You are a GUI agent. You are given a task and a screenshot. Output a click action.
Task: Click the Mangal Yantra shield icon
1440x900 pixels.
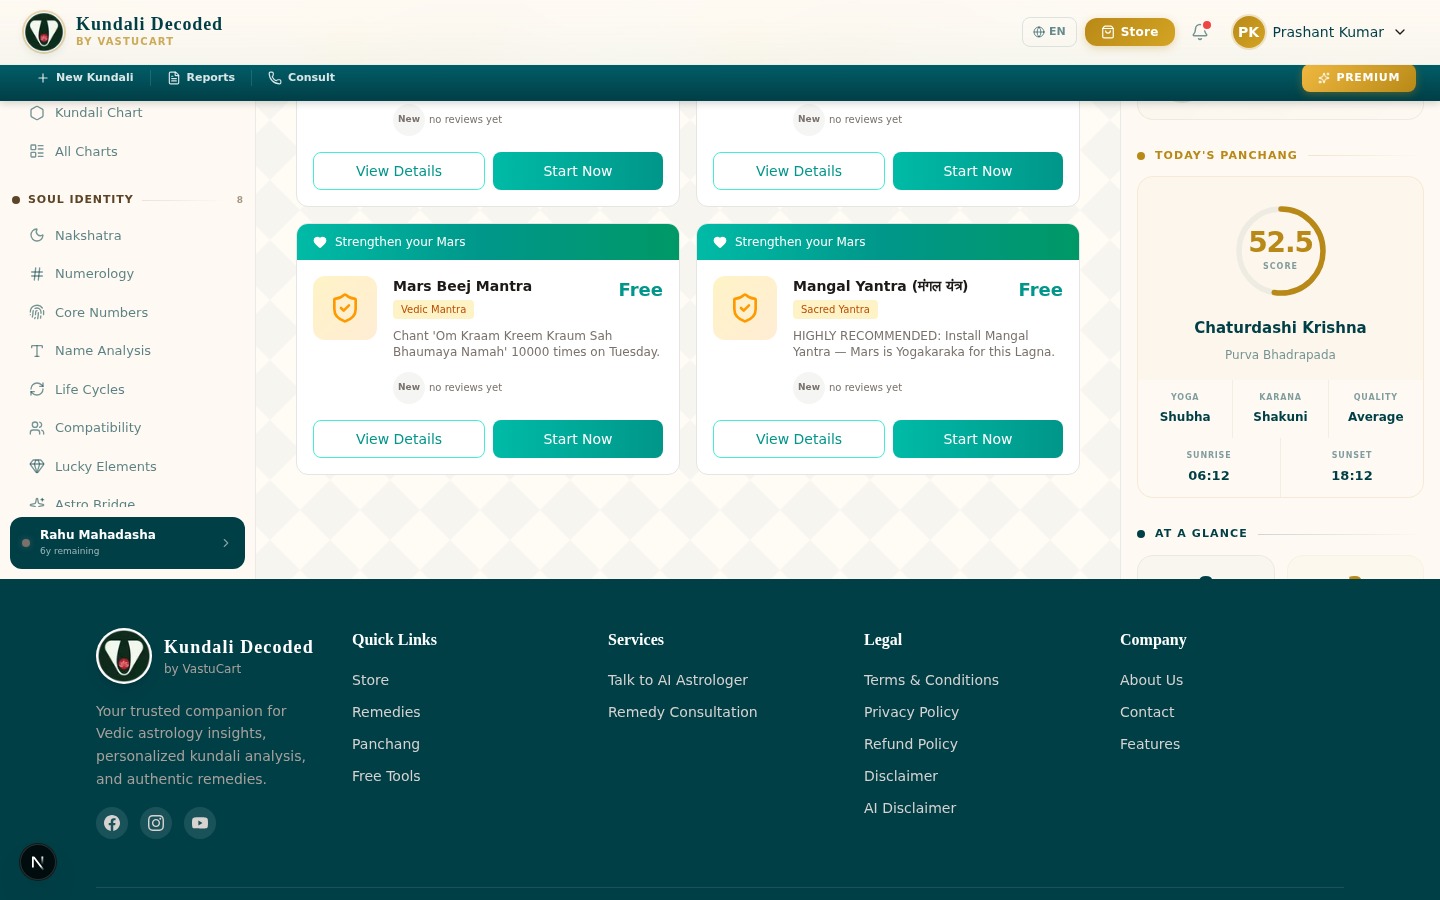745,308
